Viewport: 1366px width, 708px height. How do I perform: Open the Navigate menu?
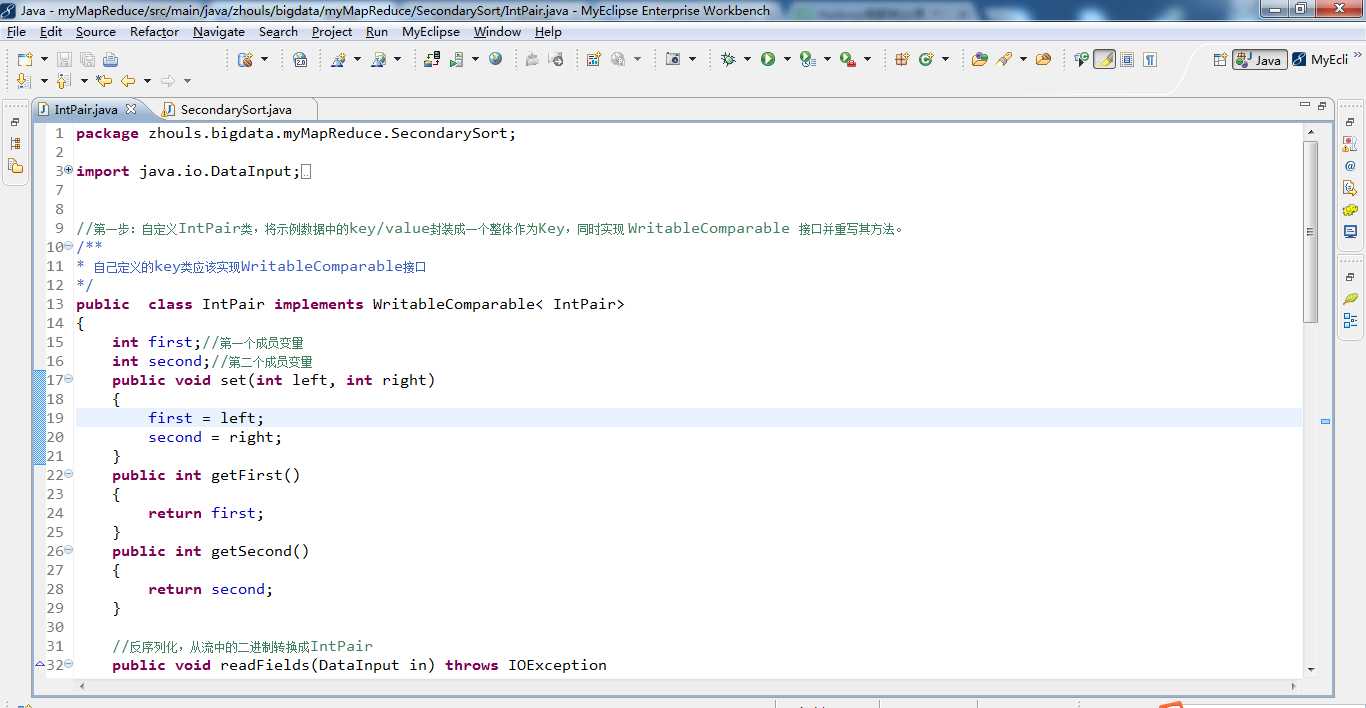click(x=219, y=32)
